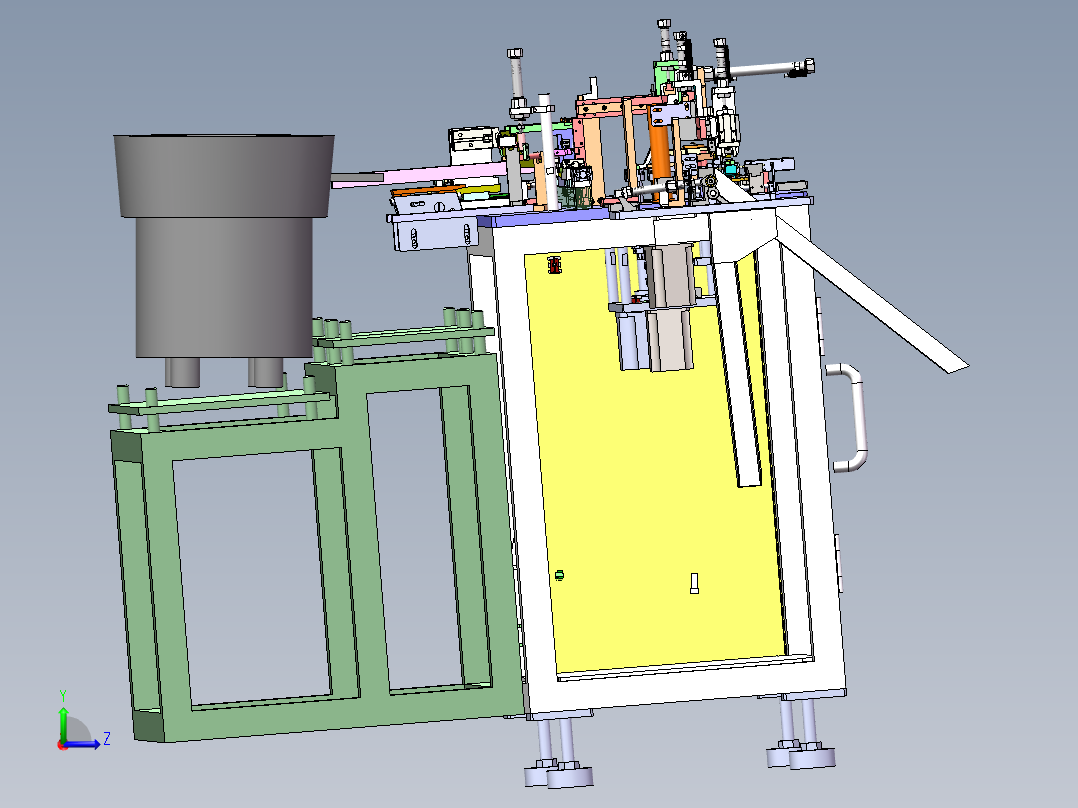Click the red origin ball of triad
This screenshot has width=1078, height=808.
63,745
